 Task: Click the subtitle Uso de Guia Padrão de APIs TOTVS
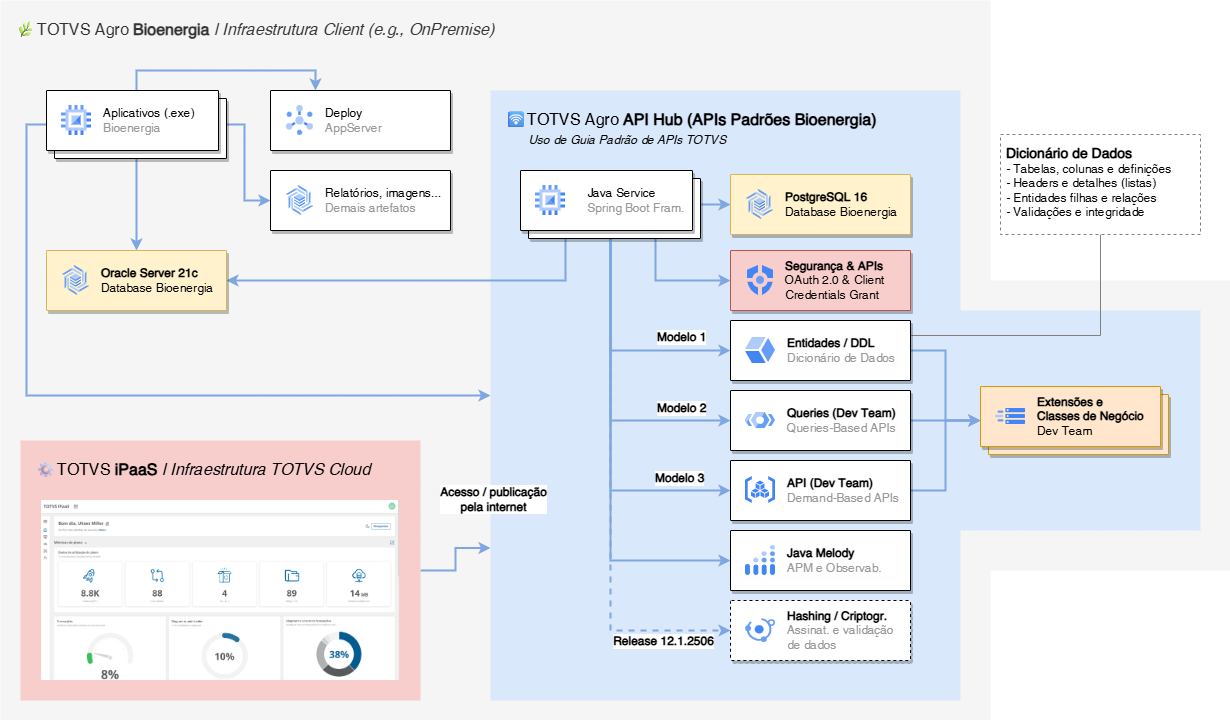628,140
